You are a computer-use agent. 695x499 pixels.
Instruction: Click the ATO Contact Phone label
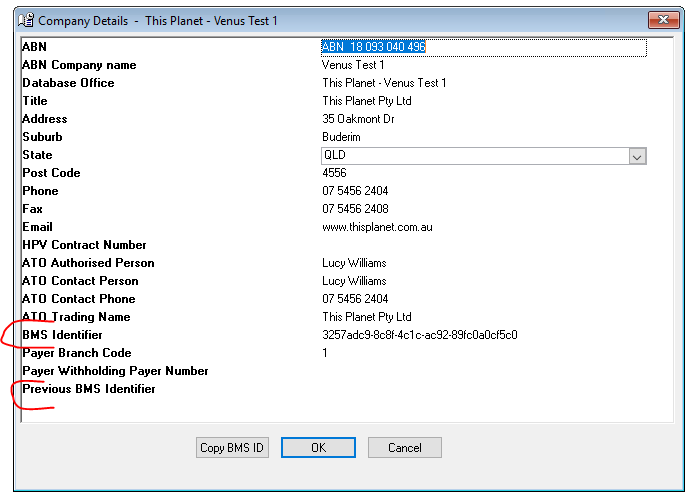point(78,299)
